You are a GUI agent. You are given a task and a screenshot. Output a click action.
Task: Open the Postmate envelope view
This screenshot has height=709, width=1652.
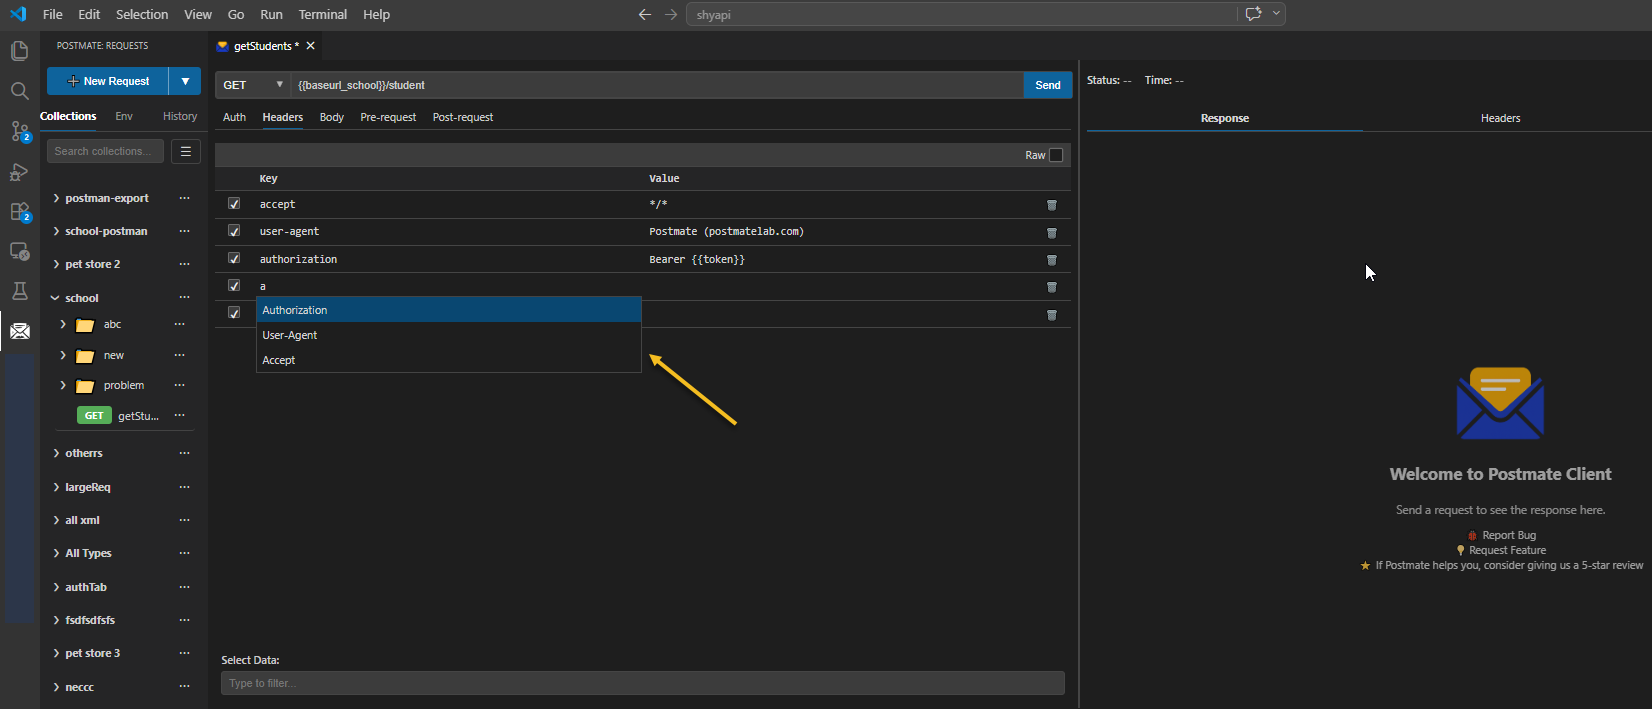[x=19, y=331]
